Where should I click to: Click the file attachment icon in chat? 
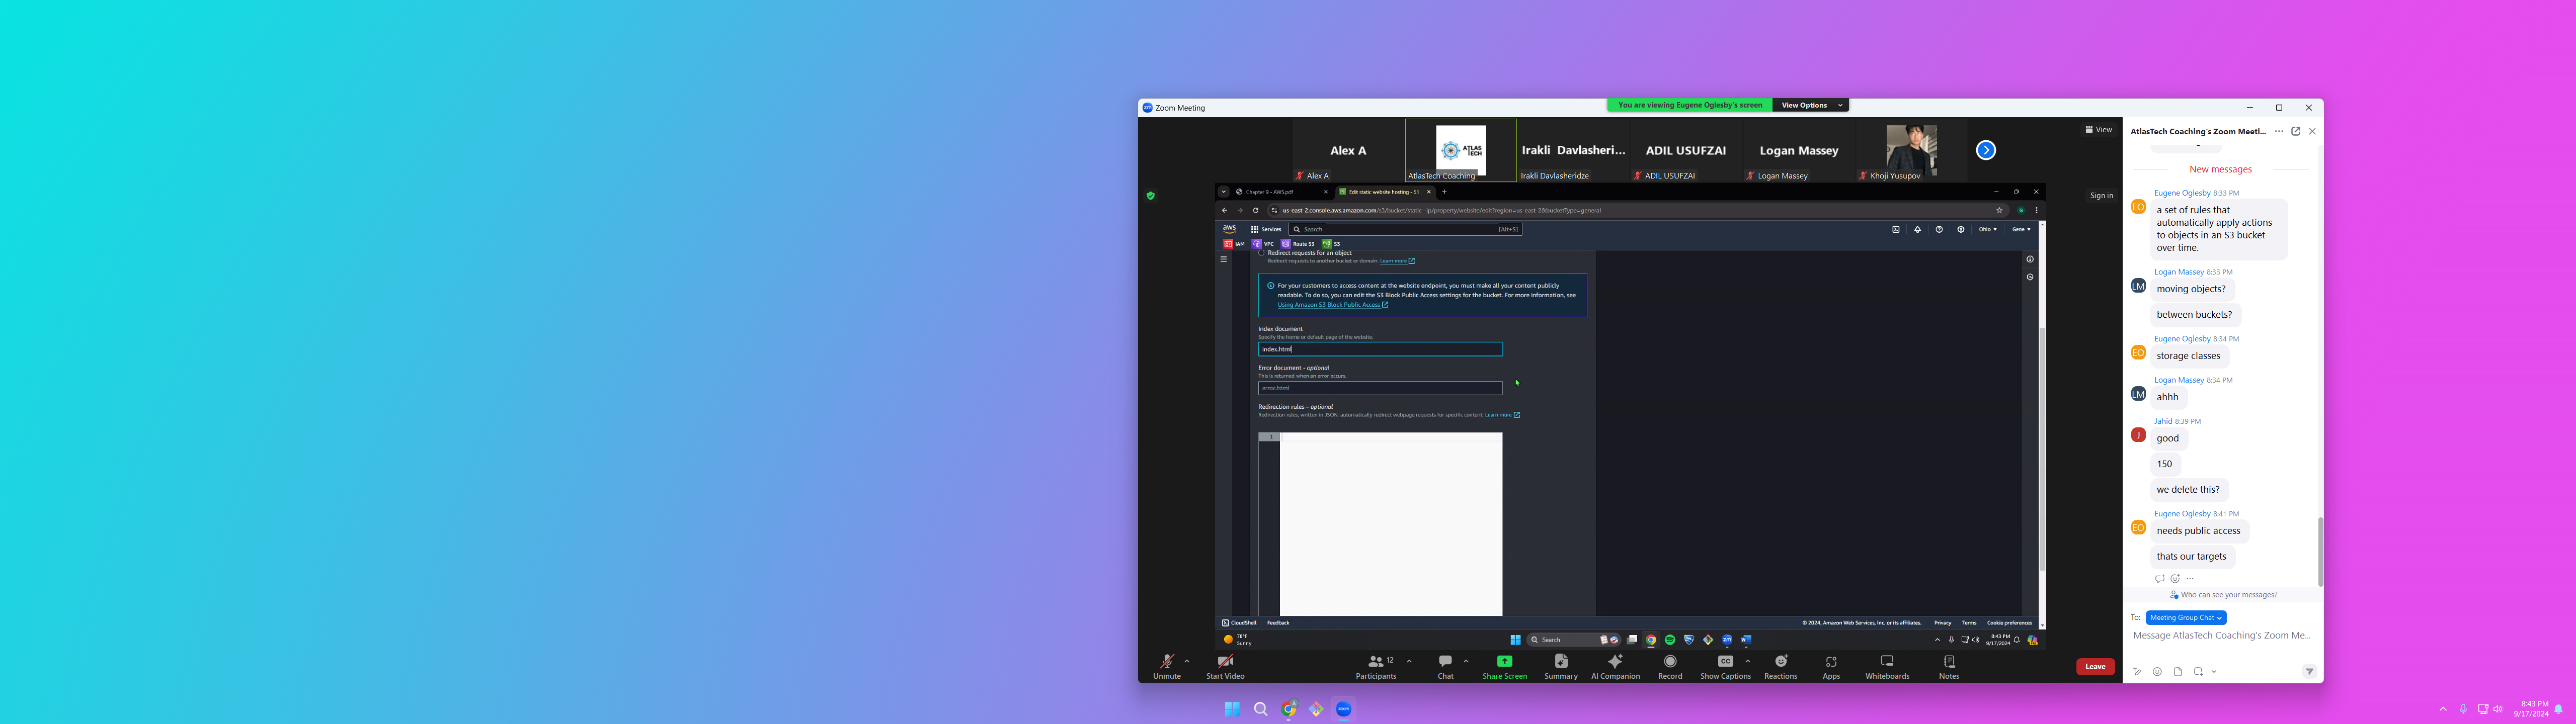pyautogui.click(x=2177, y=672)
